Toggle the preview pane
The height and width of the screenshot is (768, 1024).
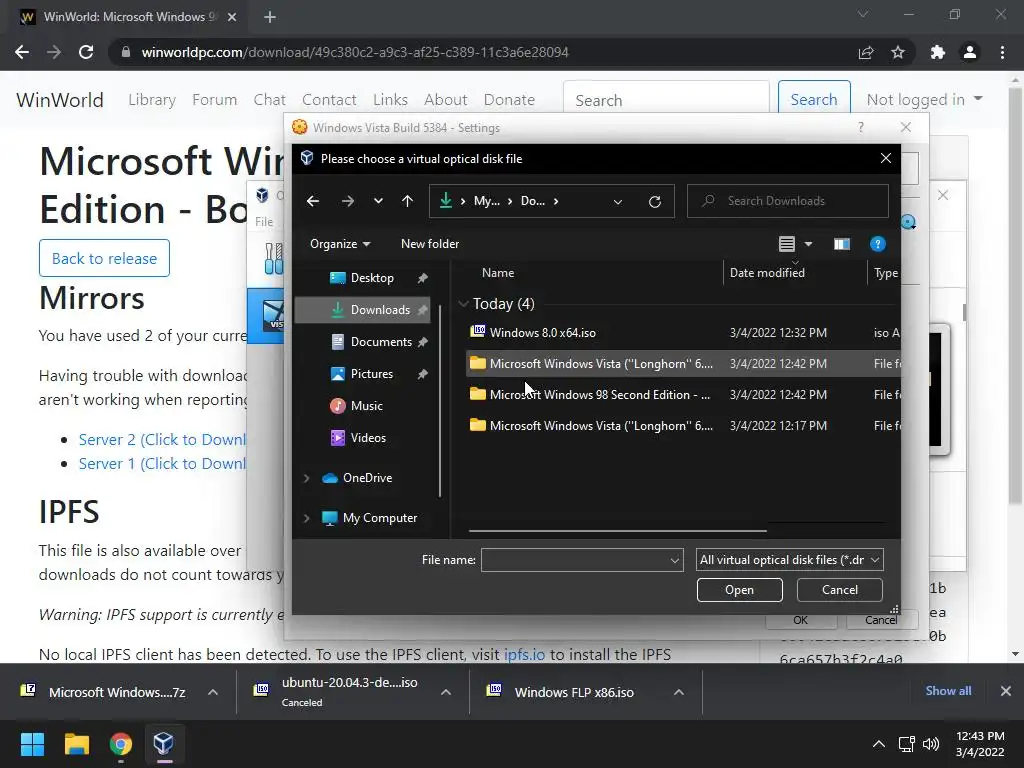pos(842,244)
